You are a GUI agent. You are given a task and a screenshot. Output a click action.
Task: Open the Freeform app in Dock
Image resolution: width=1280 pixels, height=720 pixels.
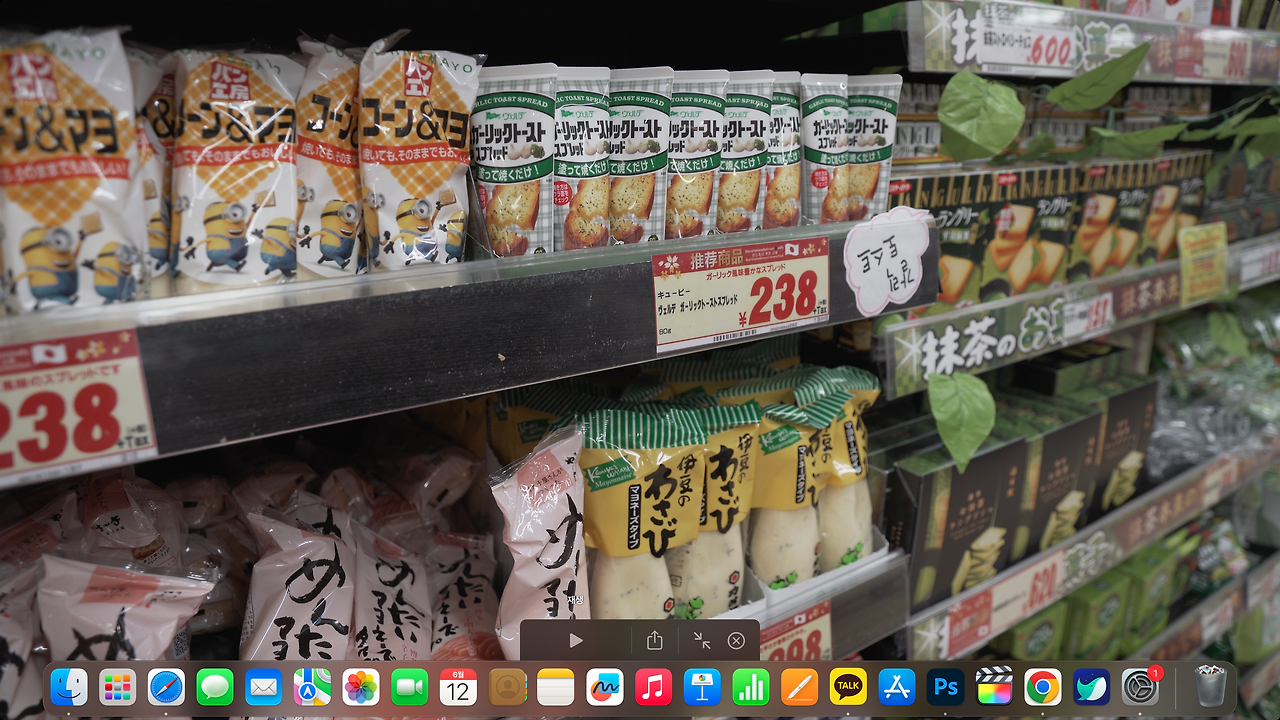pyautogui.click(x=604, y=687)
